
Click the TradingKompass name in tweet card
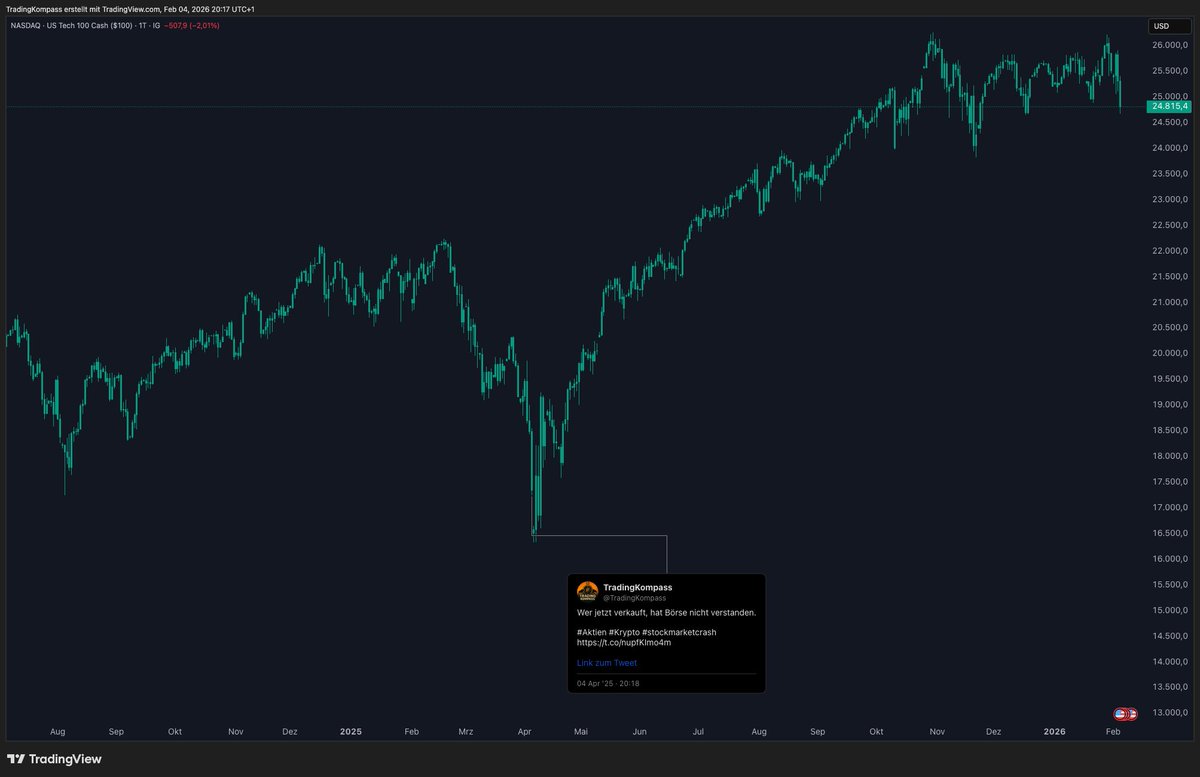click(638, 587)
